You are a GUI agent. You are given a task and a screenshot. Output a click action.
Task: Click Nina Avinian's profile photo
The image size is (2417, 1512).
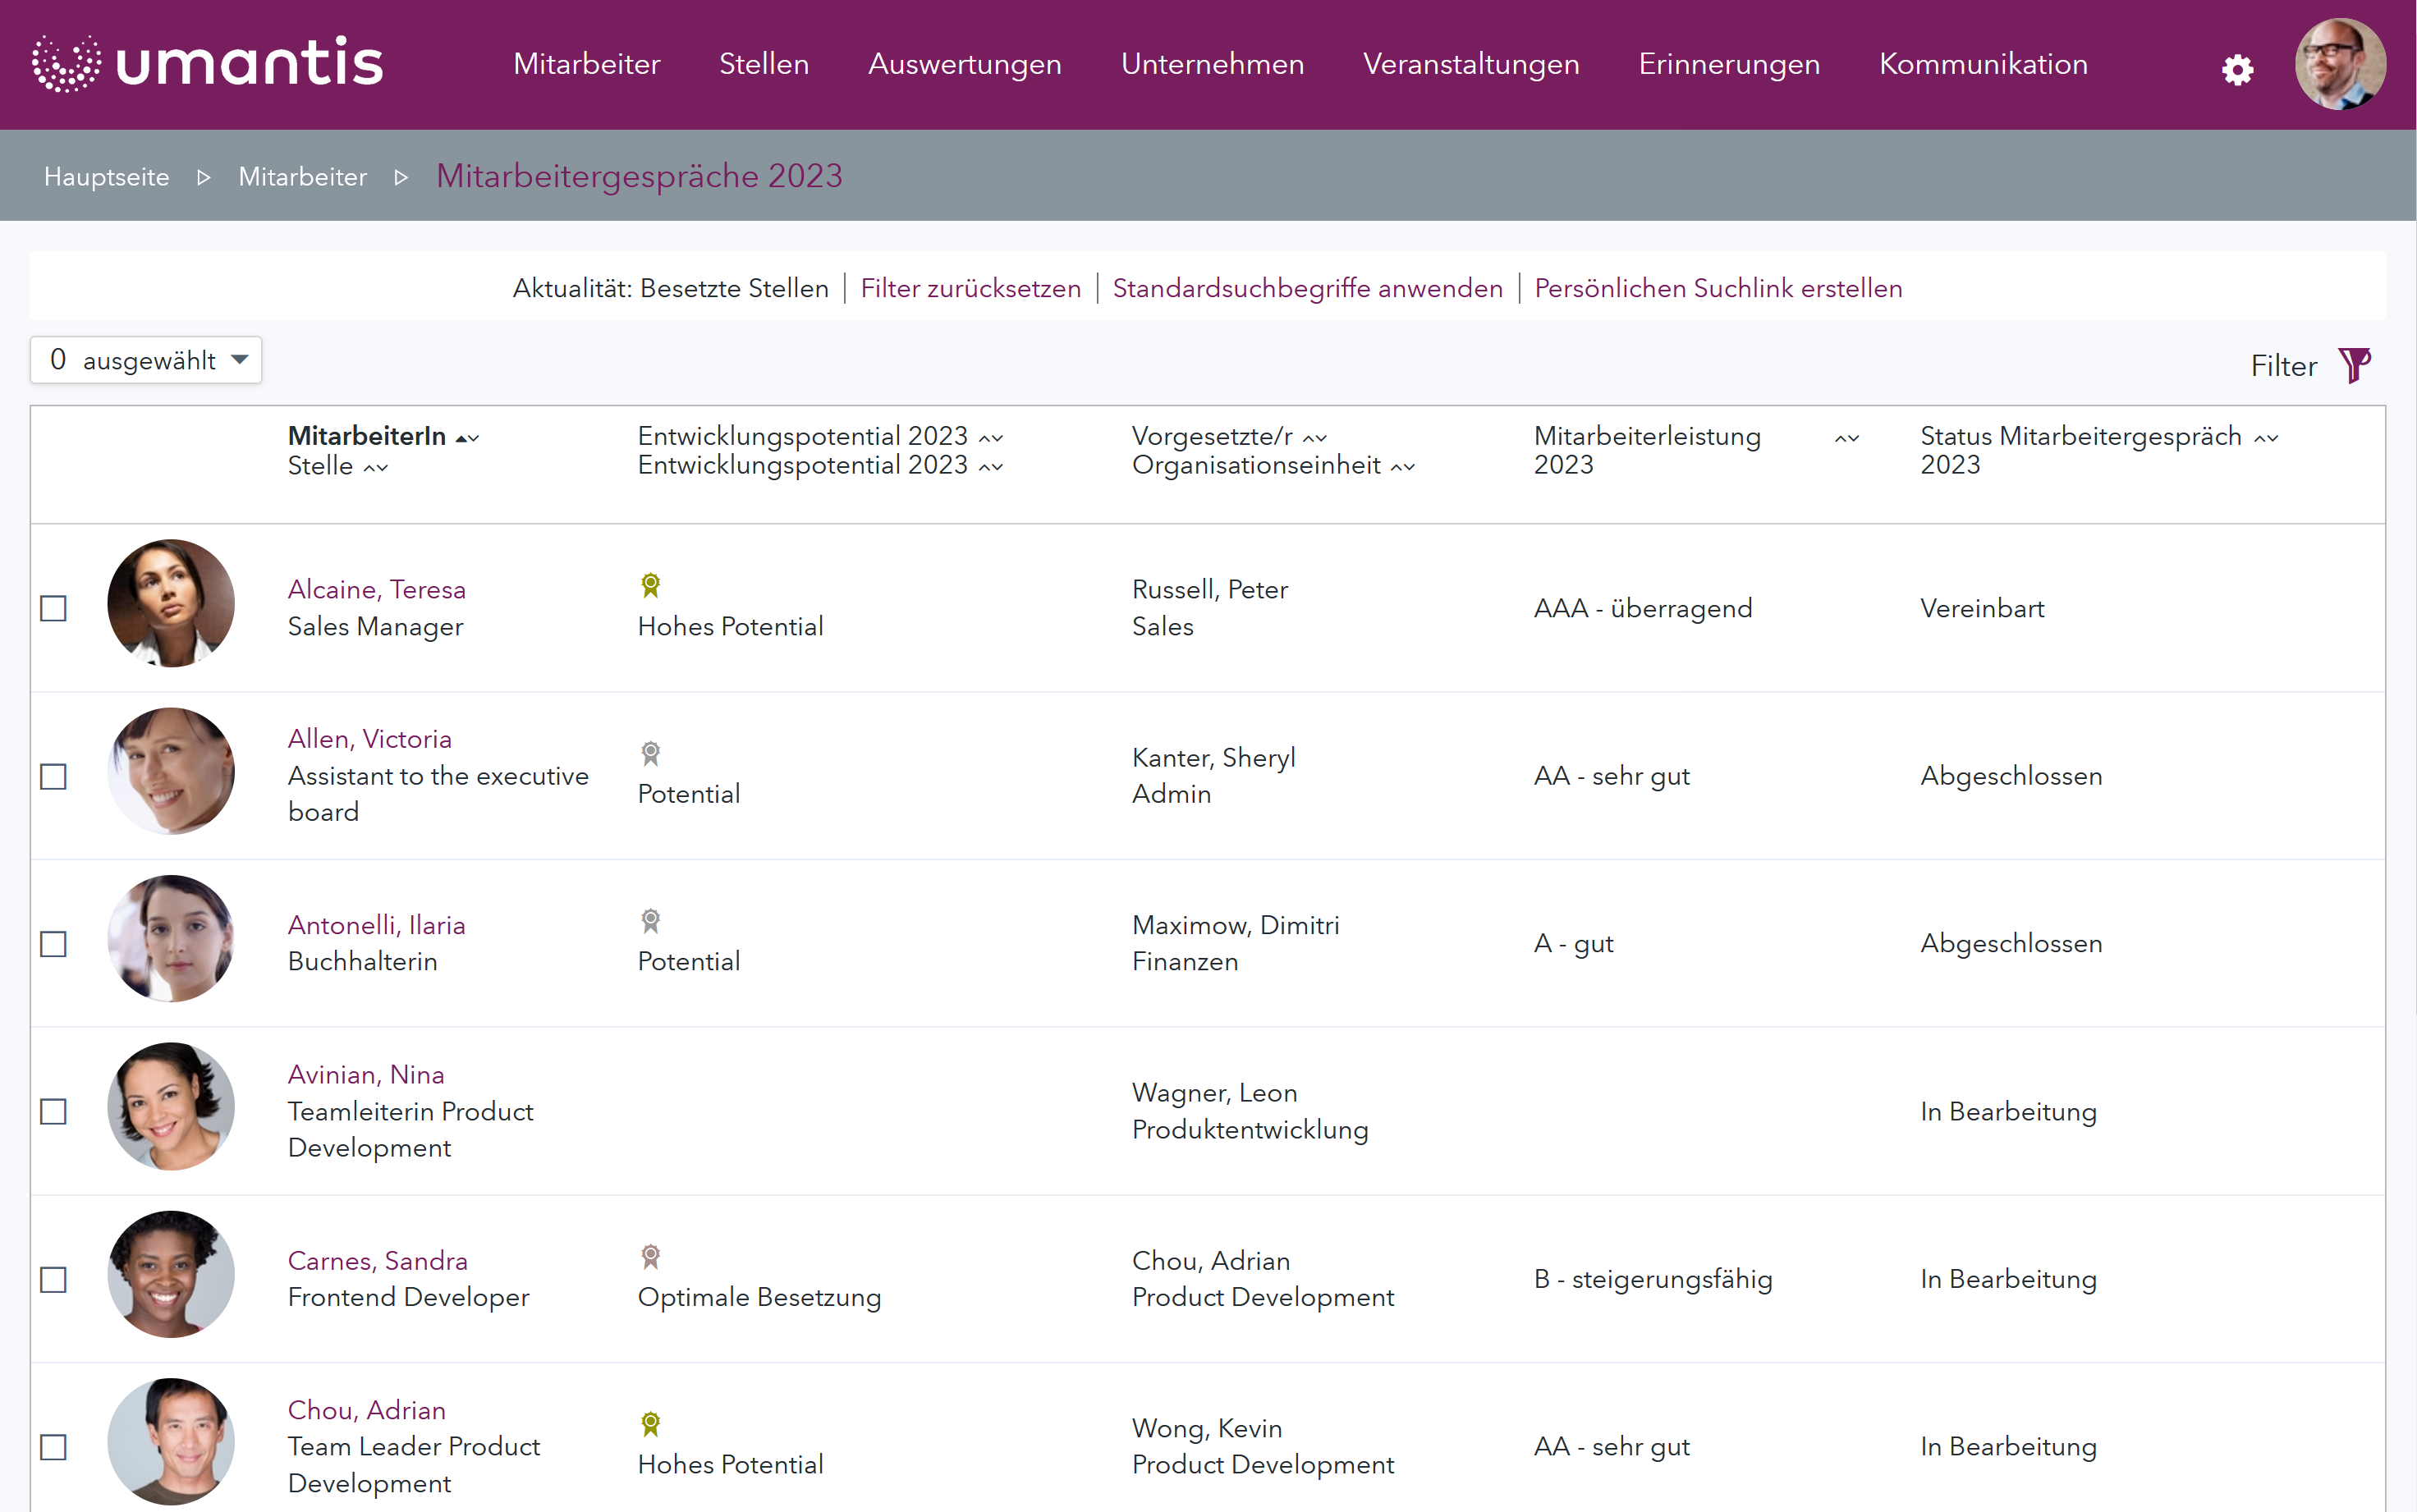tap(171, 1106)
